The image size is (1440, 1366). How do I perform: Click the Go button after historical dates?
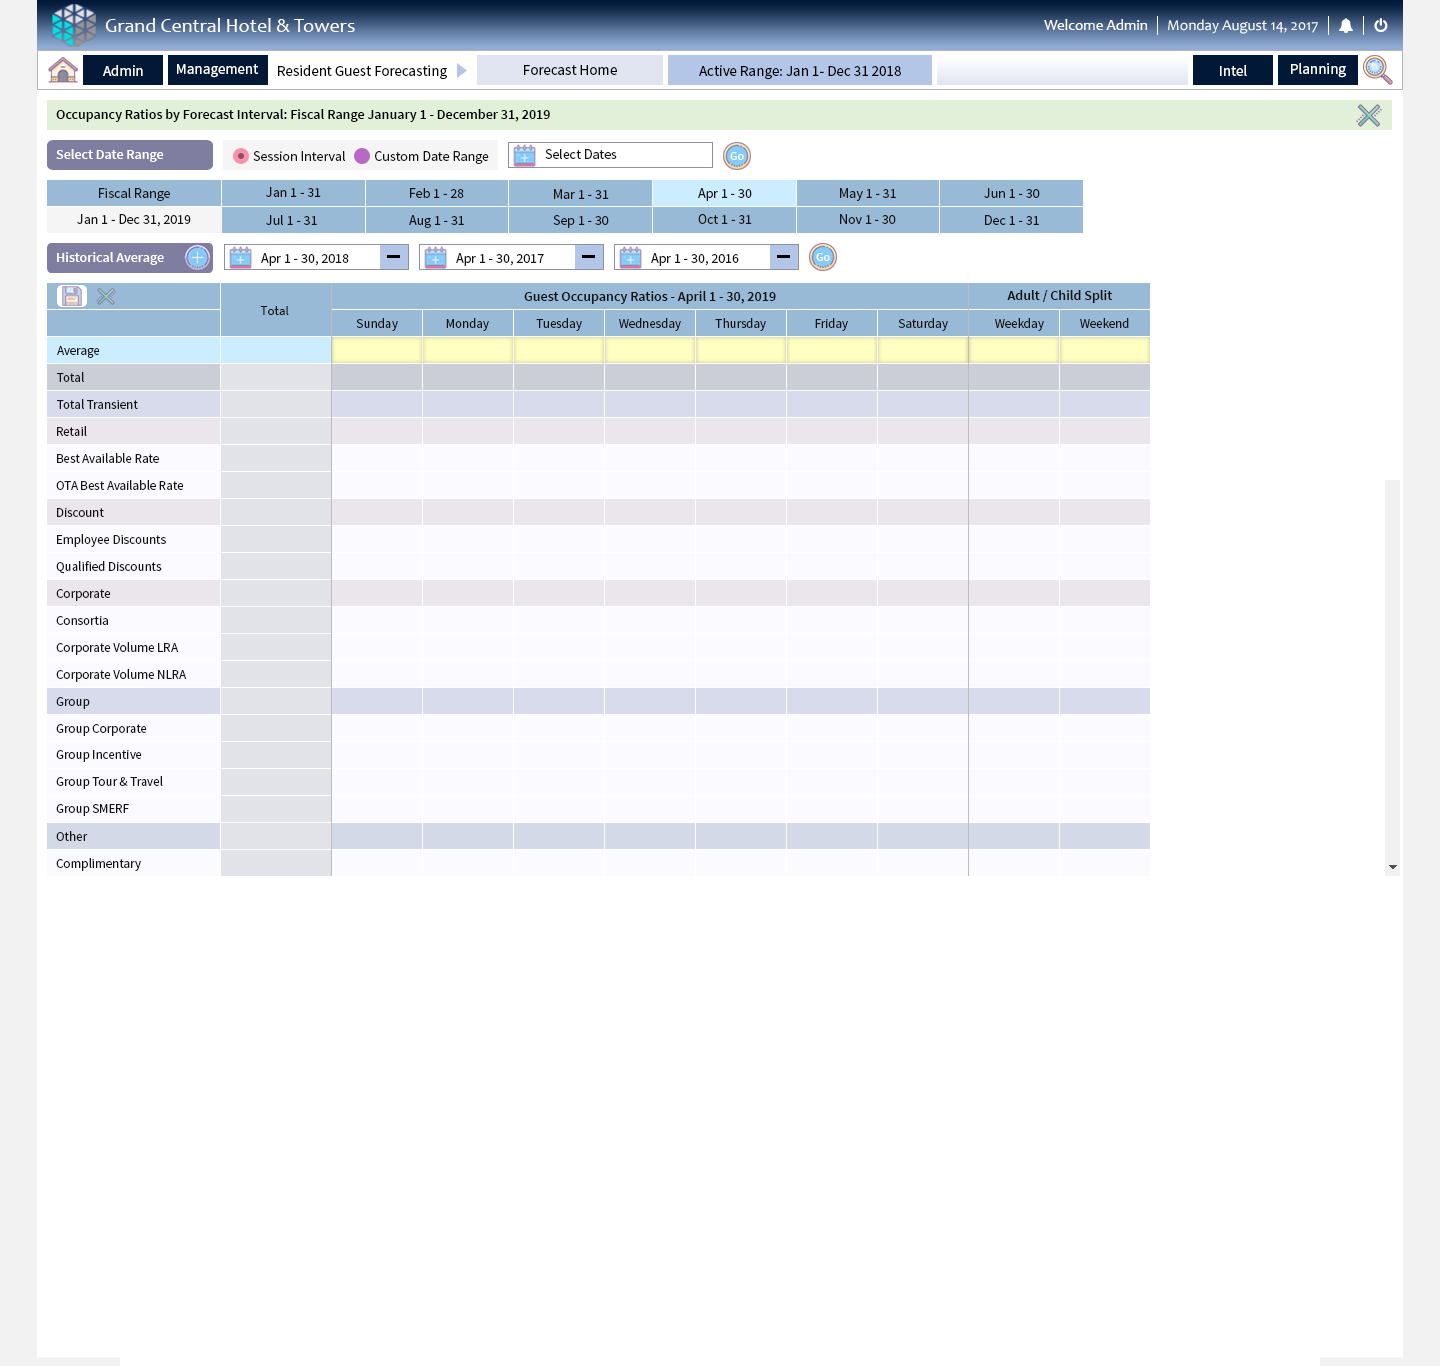[823, 258]
